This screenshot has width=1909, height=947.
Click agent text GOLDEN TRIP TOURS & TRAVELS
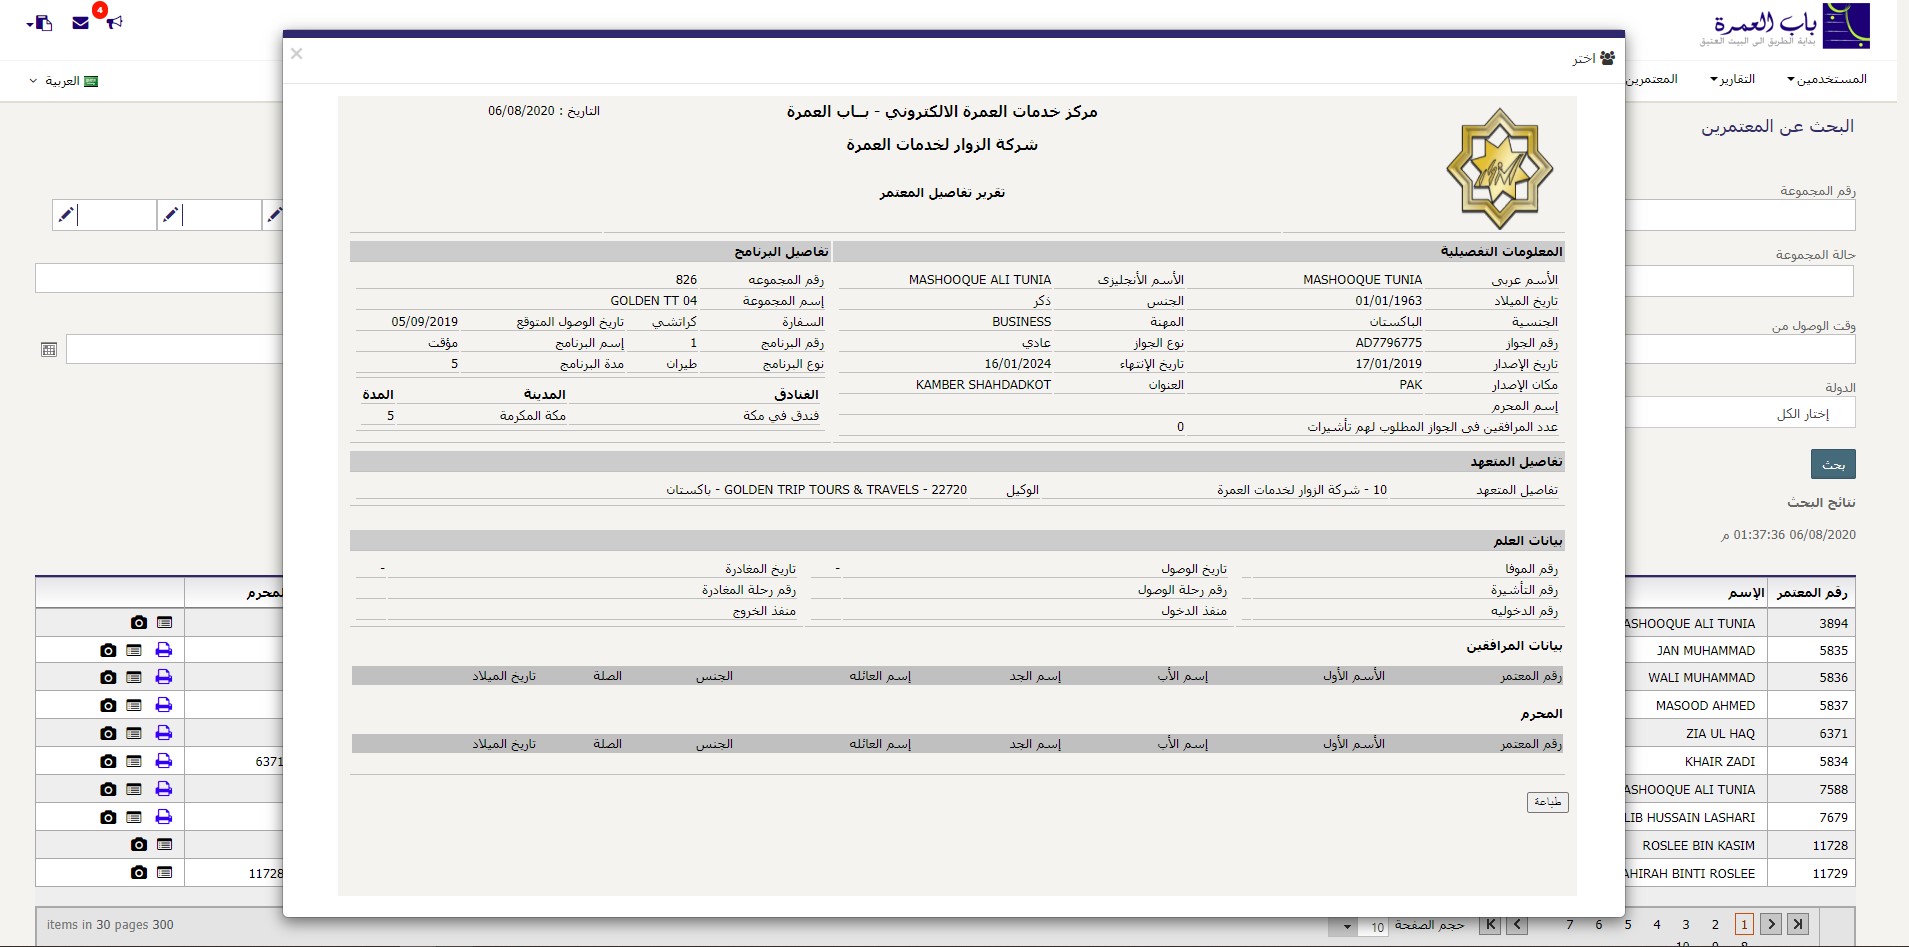coord(821,490)
